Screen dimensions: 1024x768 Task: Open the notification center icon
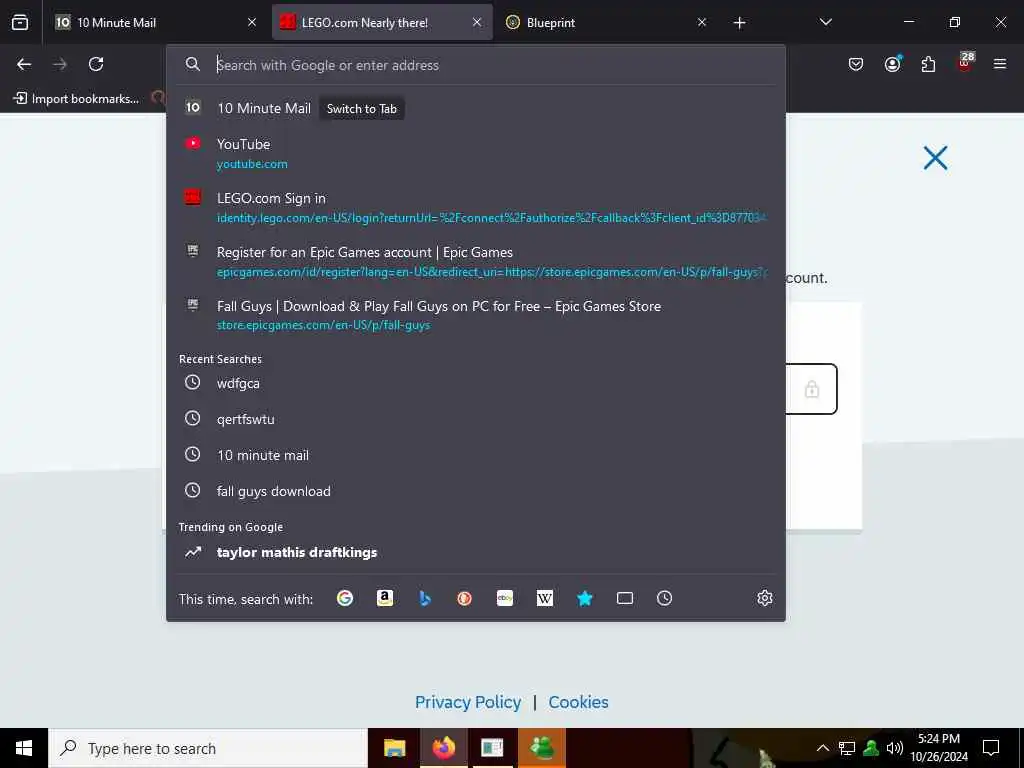(991, 748)
